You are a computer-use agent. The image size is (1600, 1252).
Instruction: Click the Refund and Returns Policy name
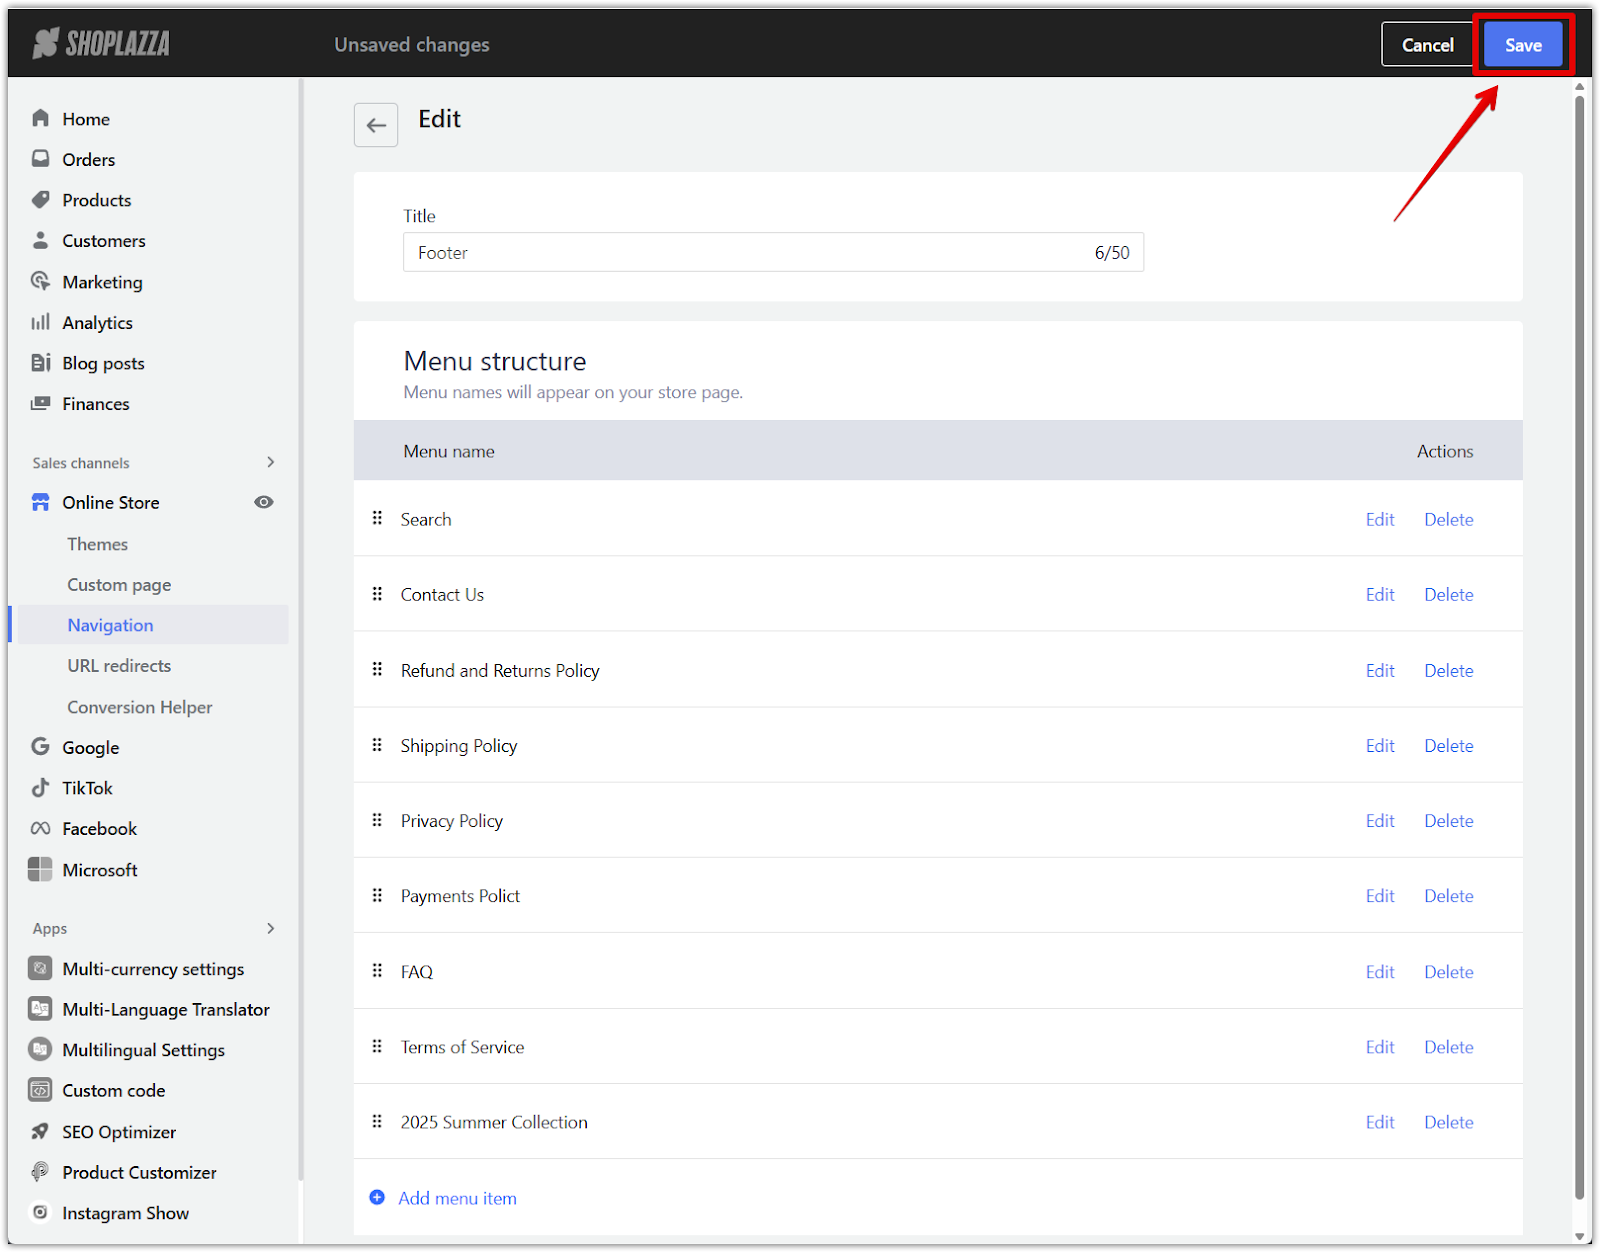[x=500, y=670]
